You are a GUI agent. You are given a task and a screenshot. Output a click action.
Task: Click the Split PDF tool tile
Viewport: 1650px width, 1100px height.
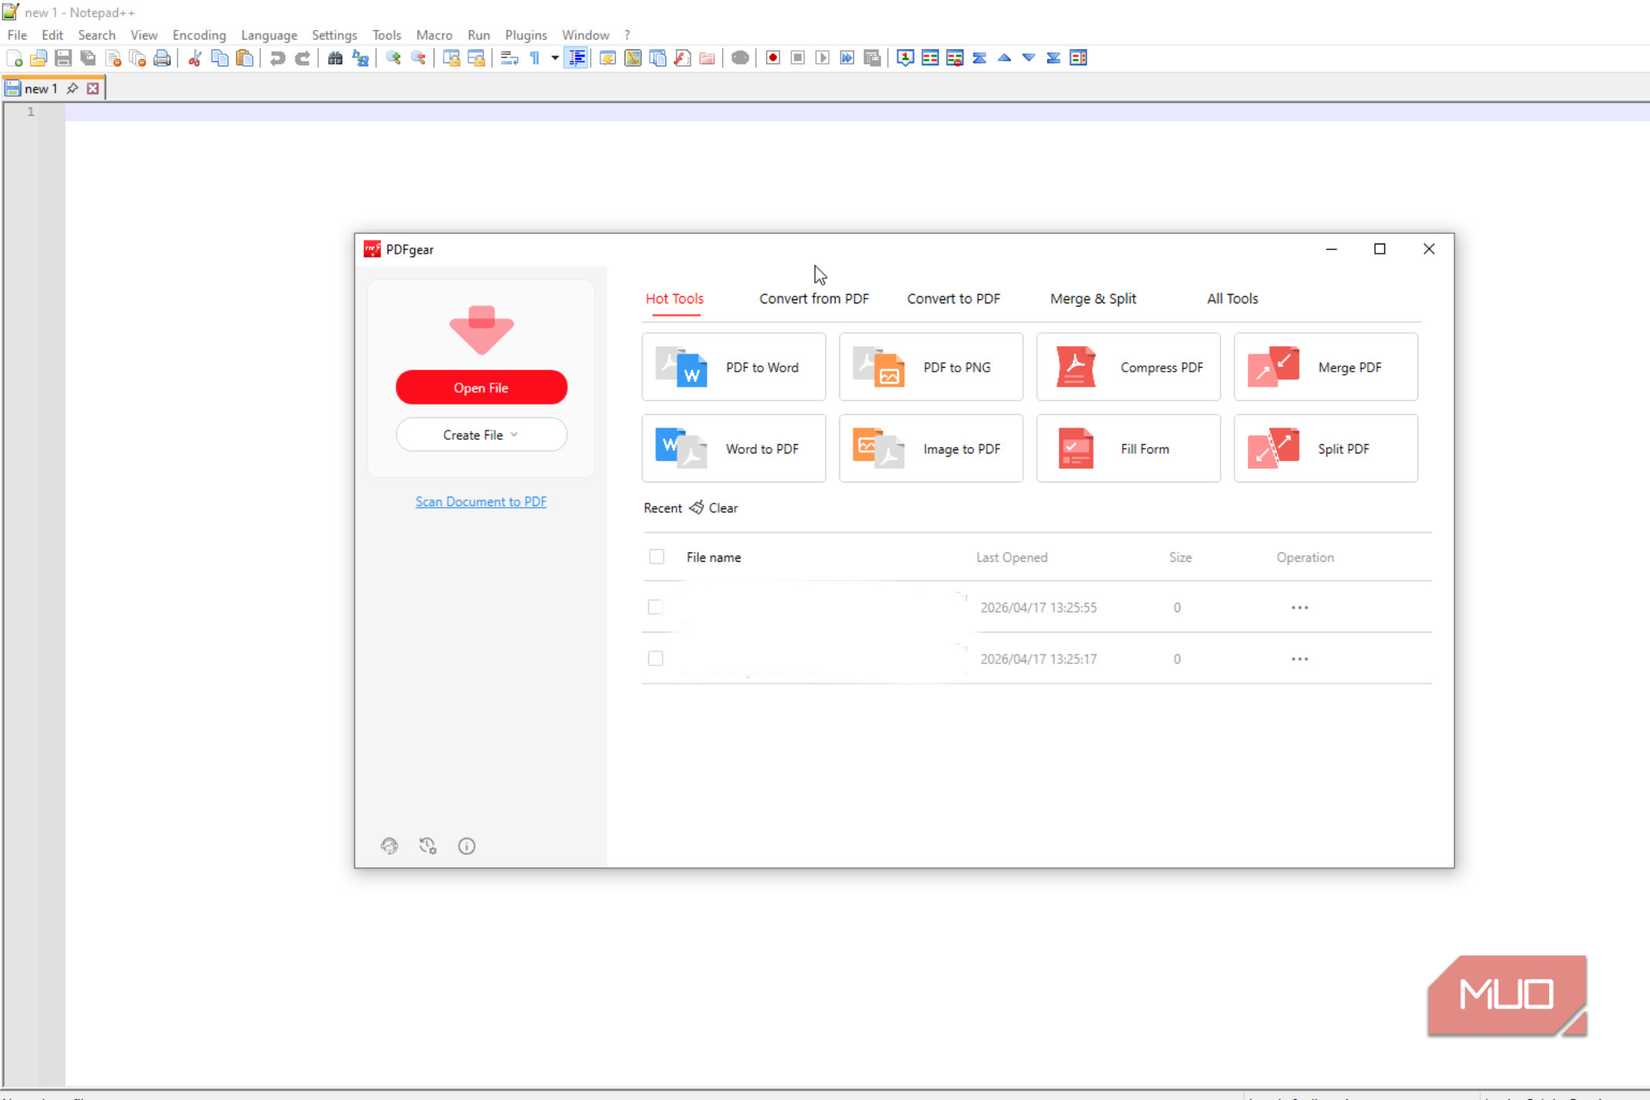pyautogui.click(x=1326, y=449)
